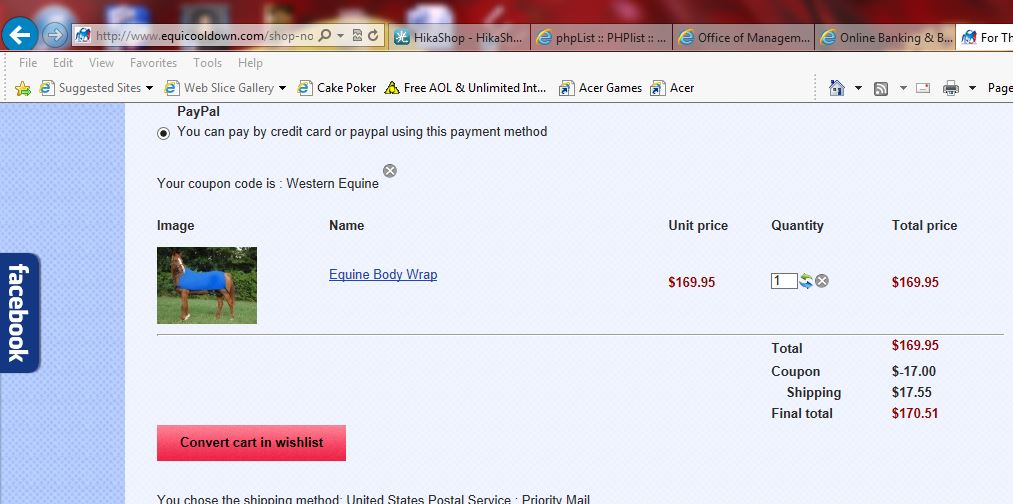Switch to the HikaShop browser tab
This screenshot has width=1013, height=504.
459,37
